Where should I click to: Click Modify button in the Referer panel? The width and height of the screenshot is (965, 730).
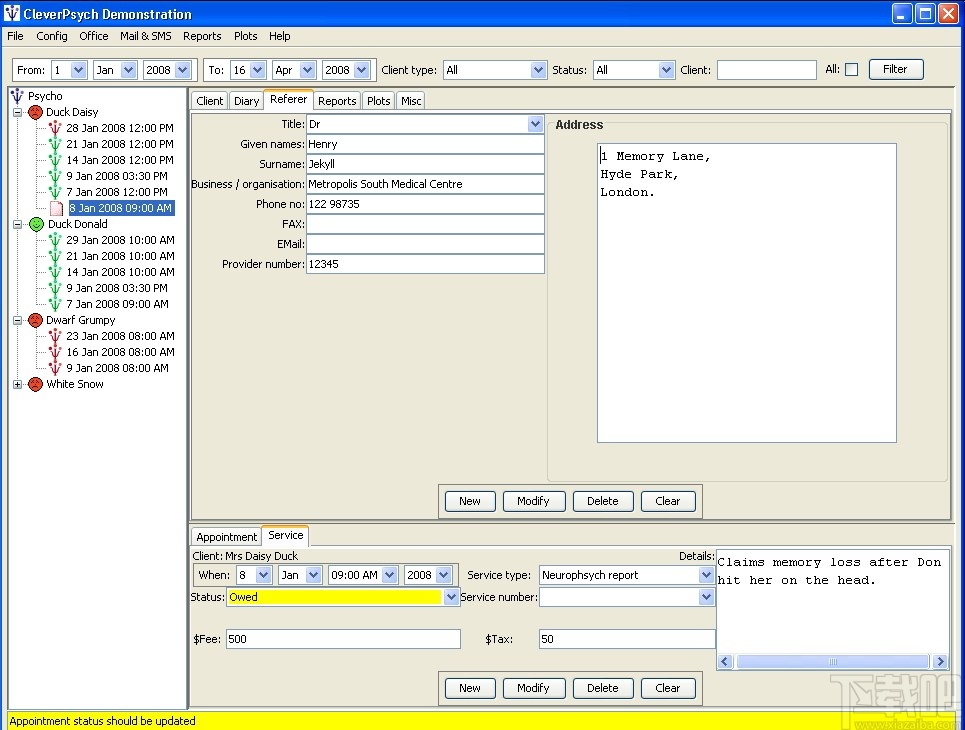[x=533, y=501]
